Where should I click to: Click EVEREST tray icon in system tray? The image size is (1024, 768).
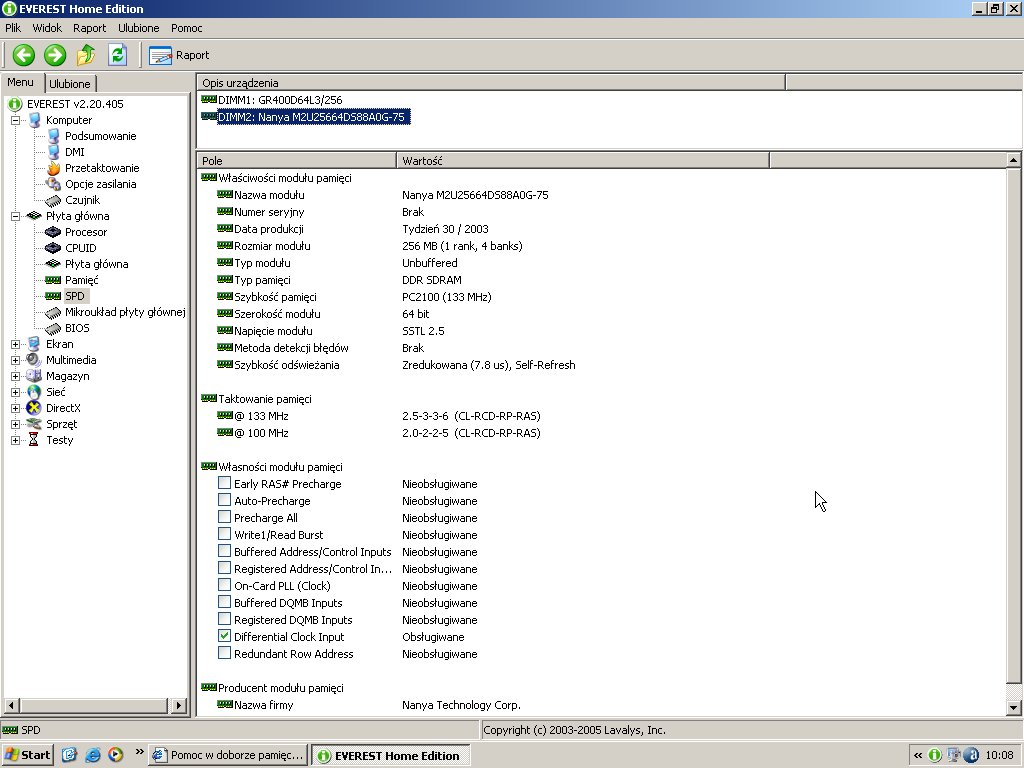(x=935, y=756)
